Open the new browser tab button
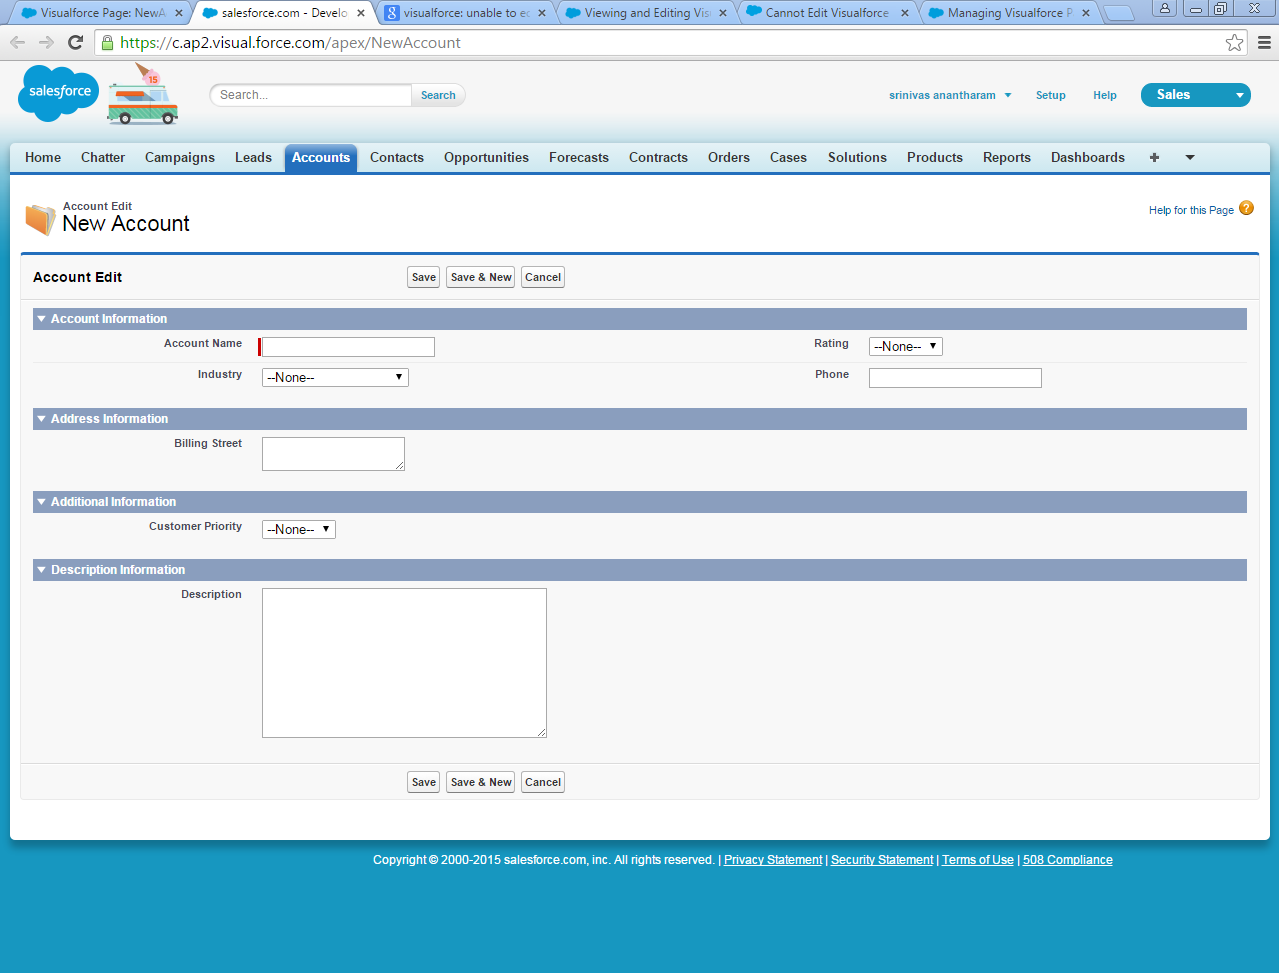This screenshot has height=973, width=1279. [1119, 14]
